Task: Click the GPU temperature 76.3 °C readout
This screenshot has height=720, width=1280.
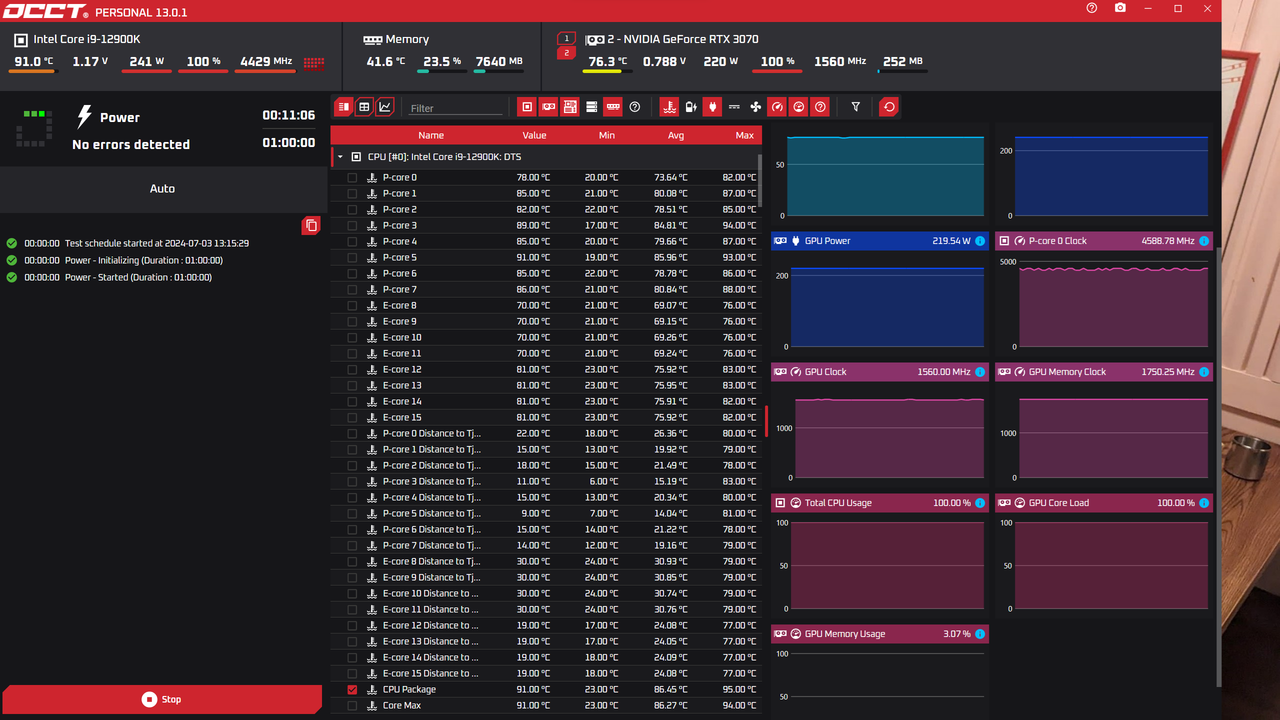Action: coord(608,62)
